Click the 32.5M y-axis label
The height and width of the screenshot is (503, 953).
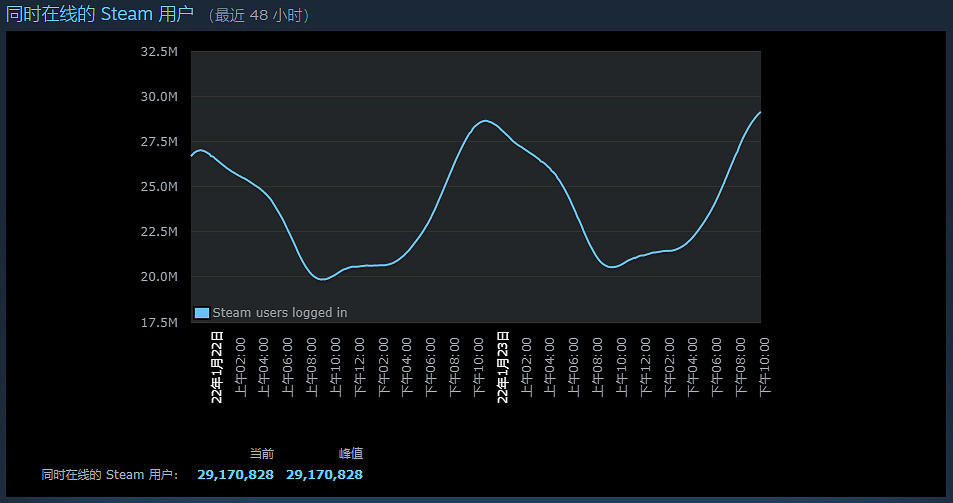coord(159,52)
